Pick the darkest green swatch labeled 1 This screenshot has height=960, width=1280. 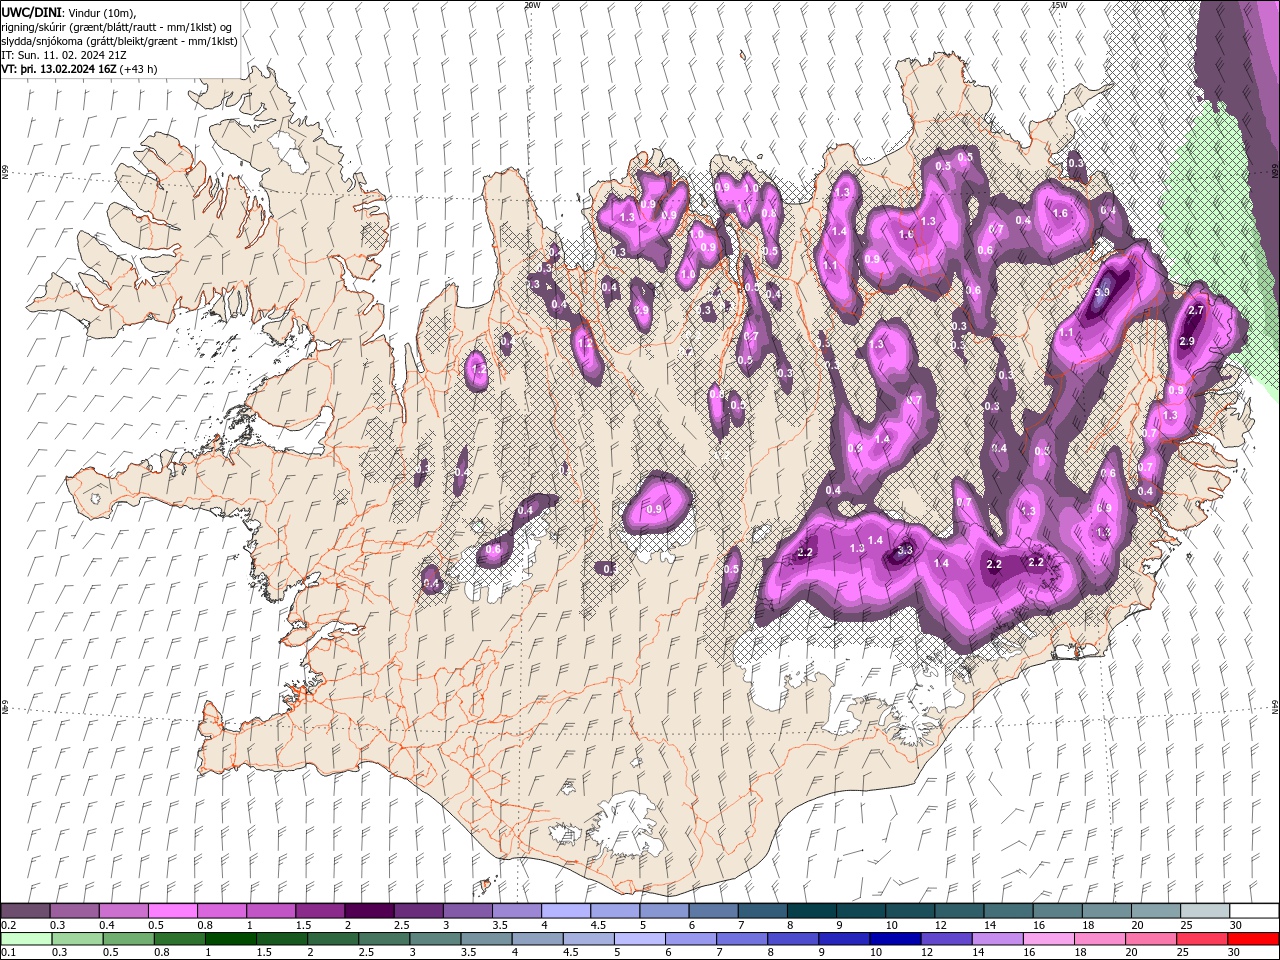231,939
